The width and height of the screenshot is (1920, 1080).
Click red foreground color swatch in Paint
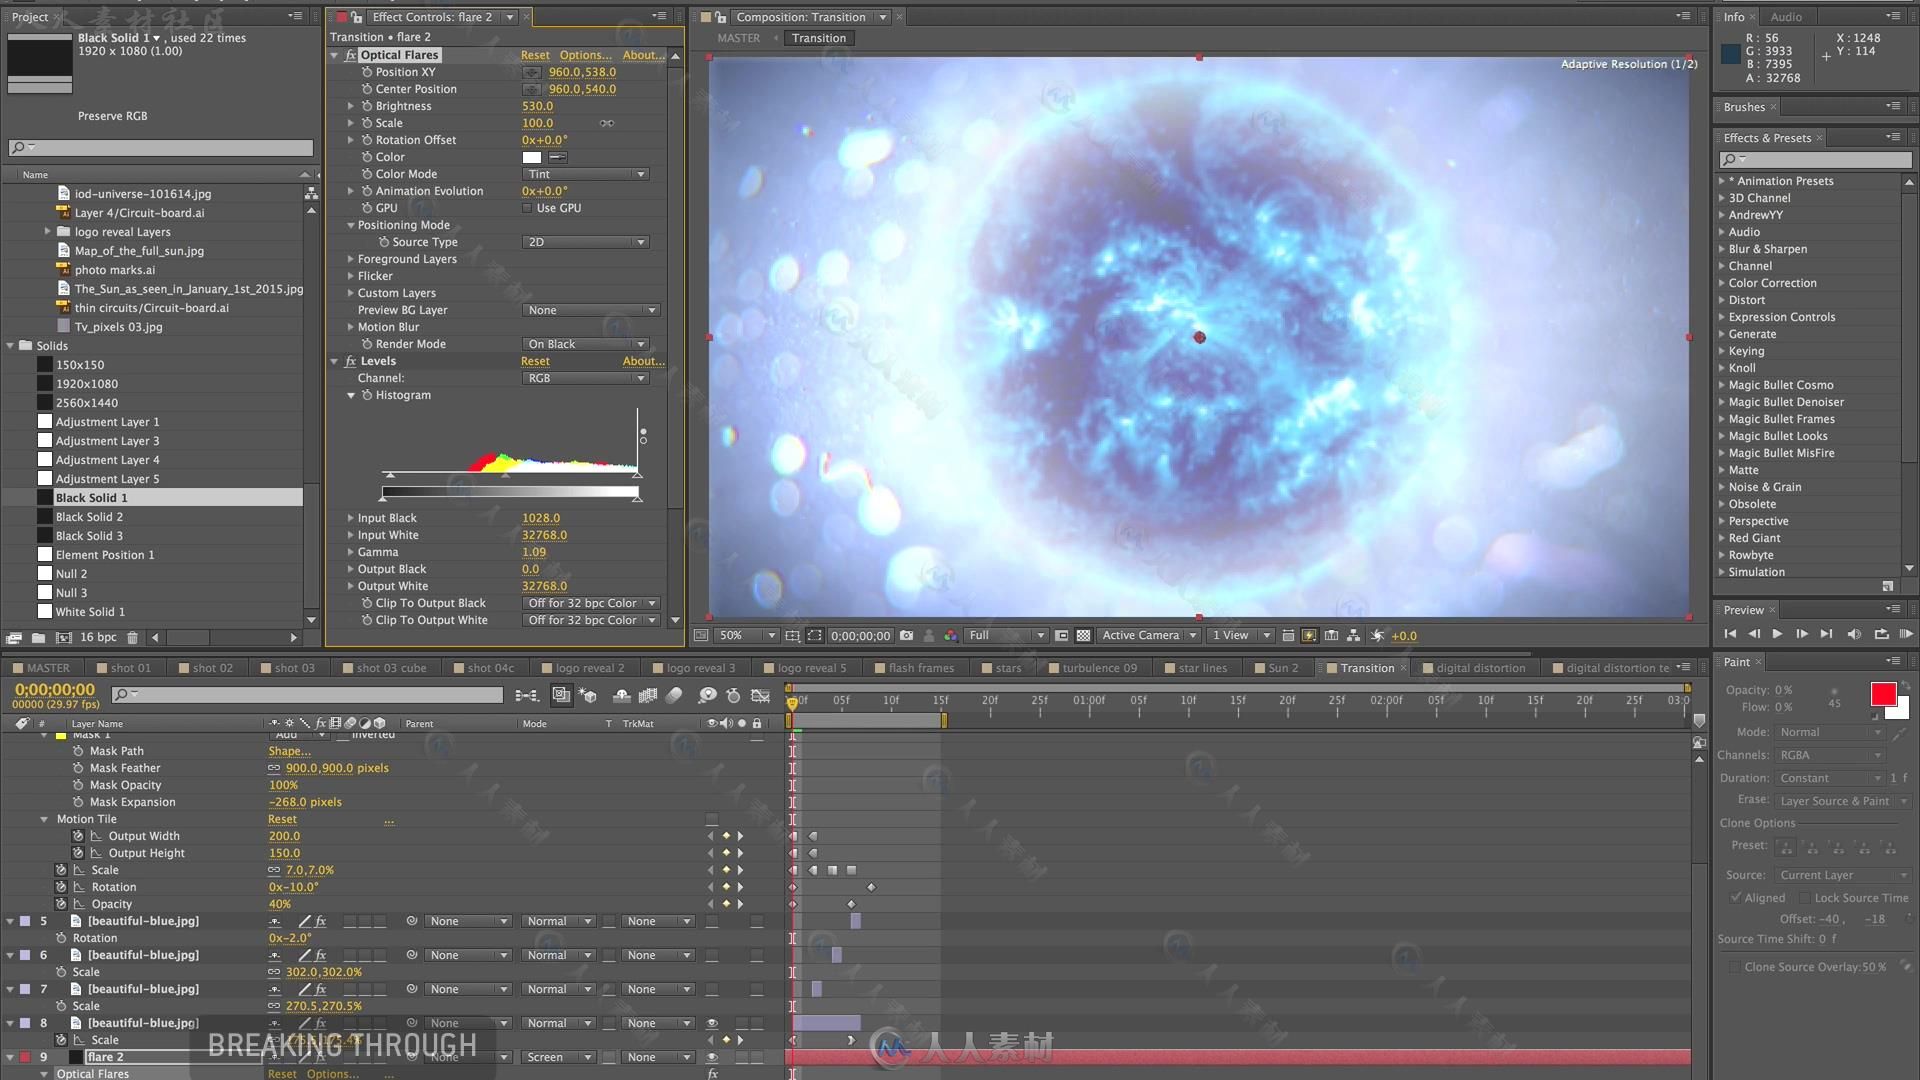(x=1883, y=694)
